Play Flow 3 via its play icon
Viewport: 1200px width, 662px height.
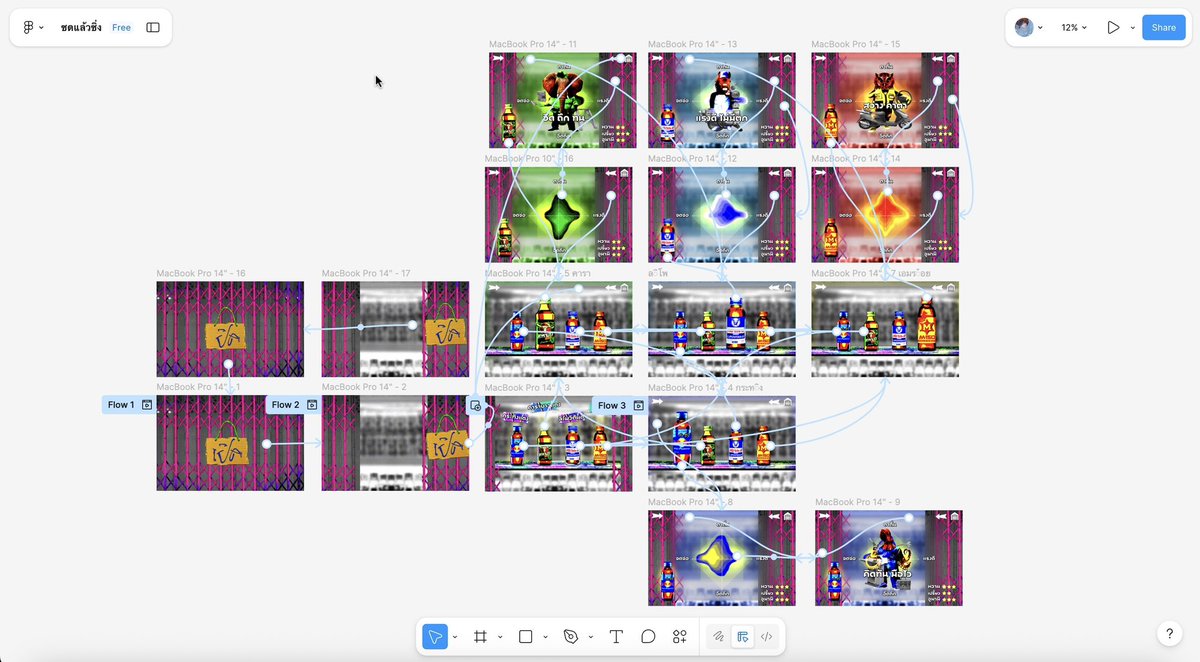tap(638, 405)
